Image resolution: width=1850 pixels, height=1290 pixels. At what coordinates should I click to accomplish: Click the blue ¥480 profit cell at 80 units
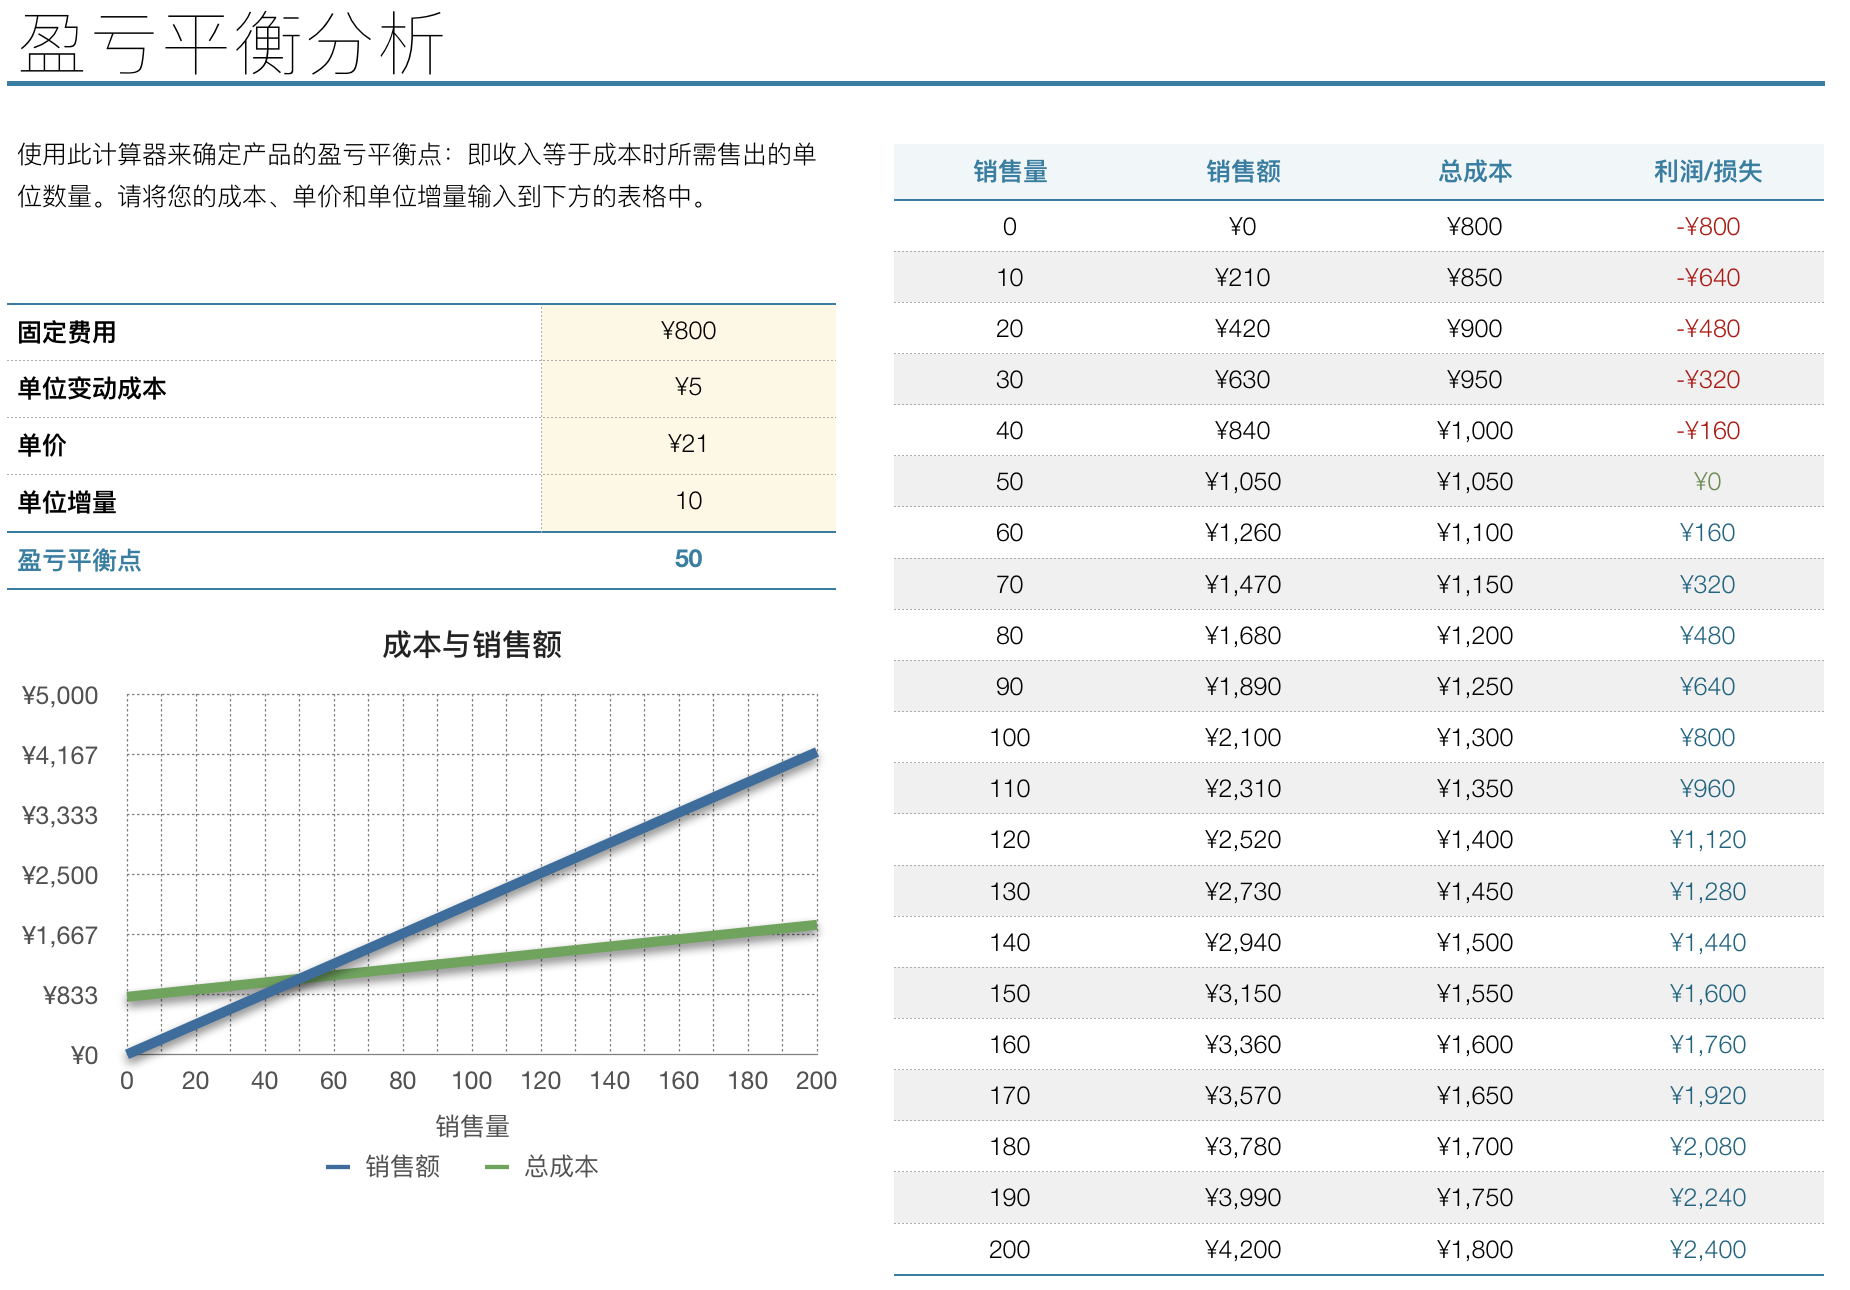click(x=1708, y=636)
